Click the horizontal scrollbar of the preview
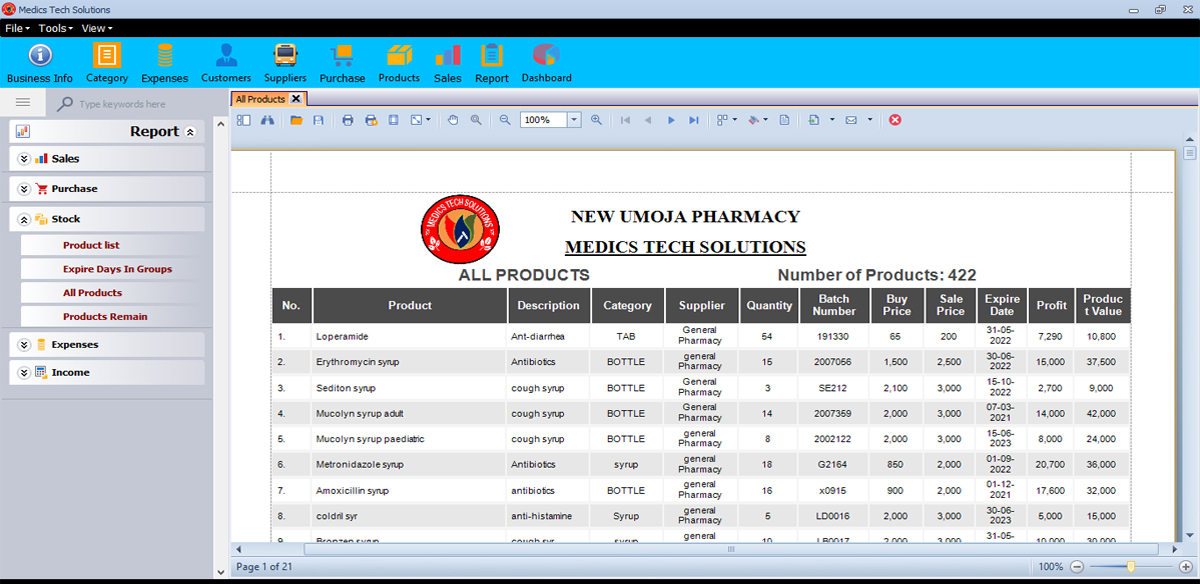This screenshot has width=1200, height=584. tap(731, 549)
